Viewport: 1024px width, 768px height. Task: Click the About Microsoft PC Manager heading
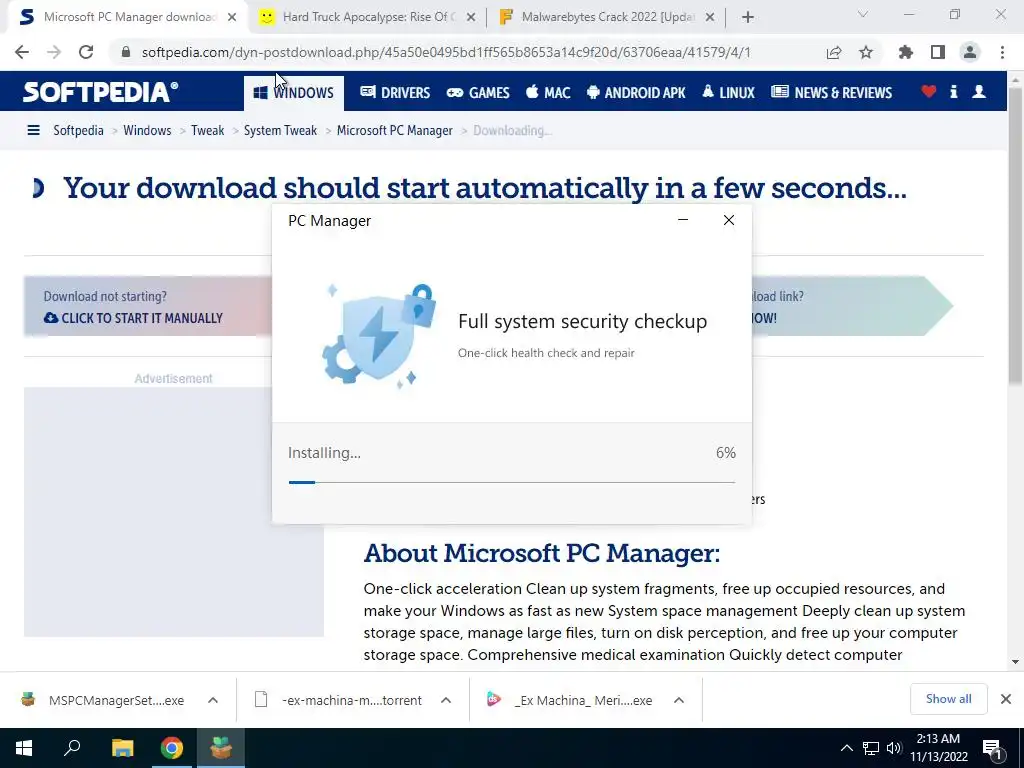(542, 553)
